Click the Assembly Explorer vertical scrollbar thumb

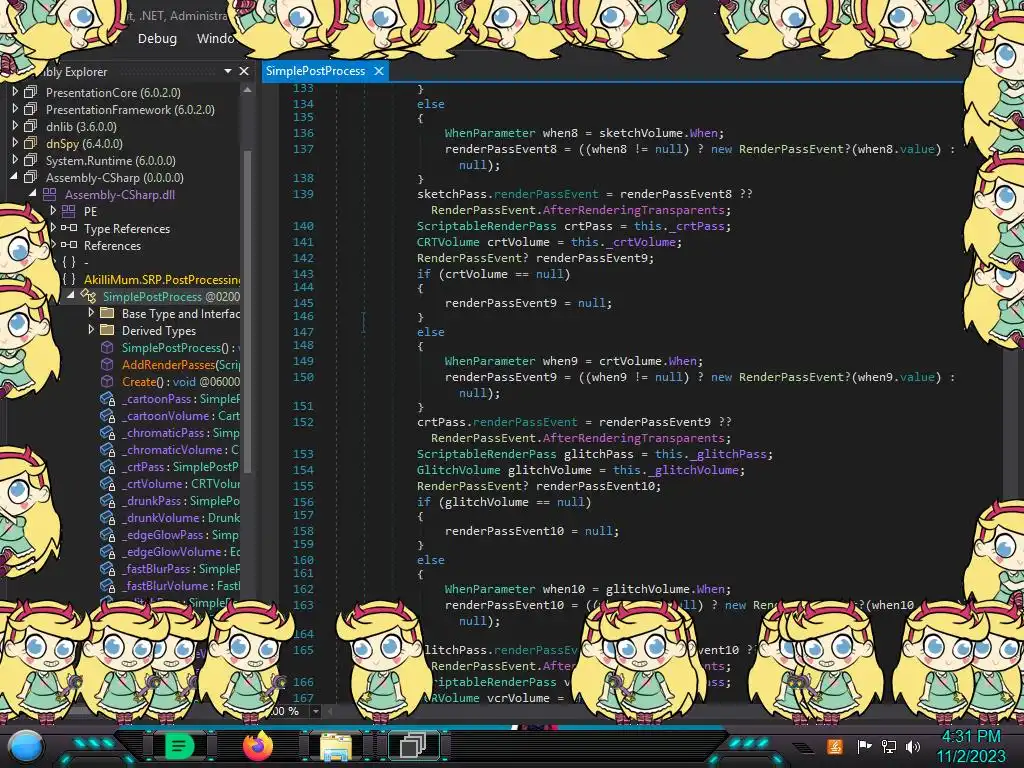pos(248,310)
